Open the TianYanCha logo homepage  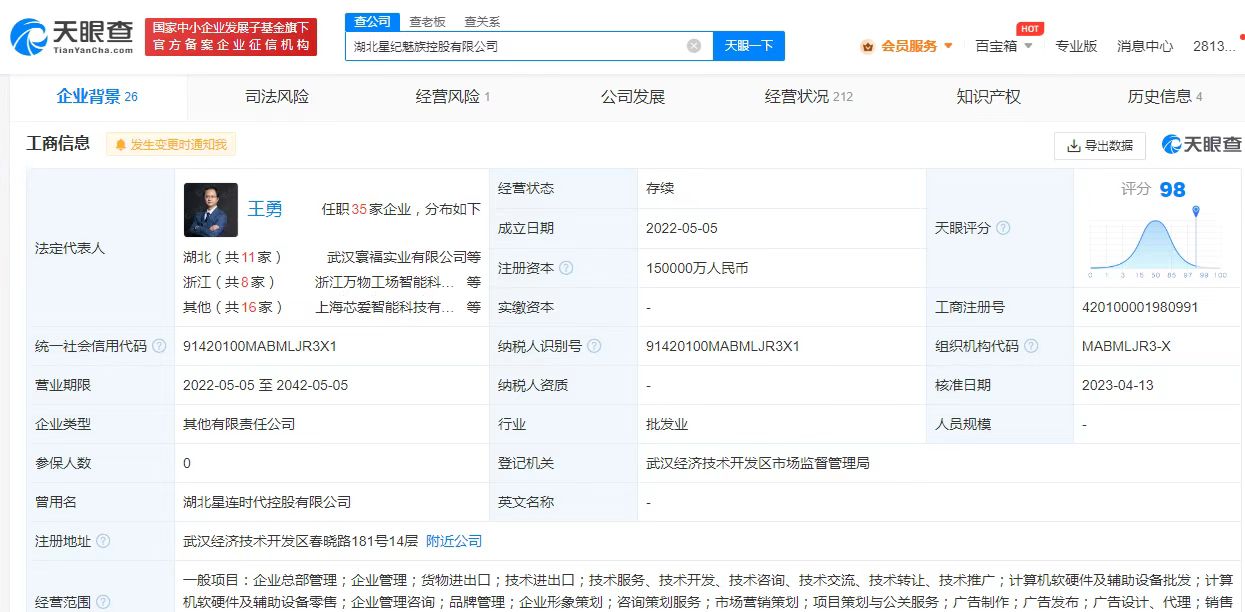point(72,36)
